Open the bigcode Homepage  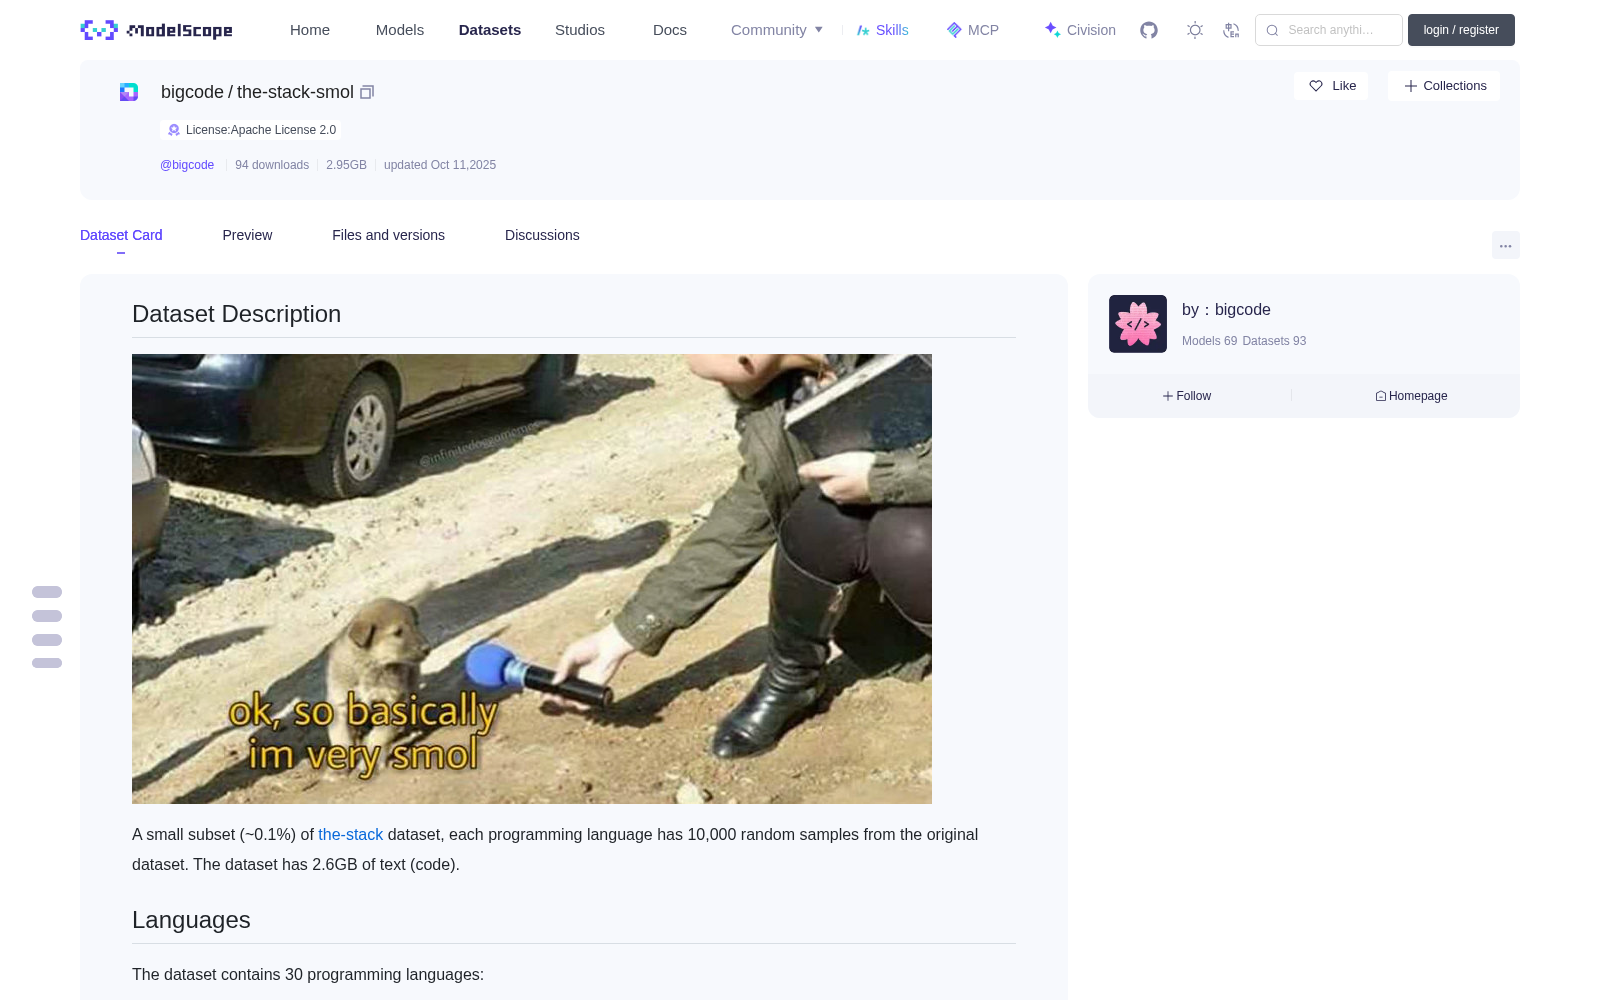(1411, 396)
